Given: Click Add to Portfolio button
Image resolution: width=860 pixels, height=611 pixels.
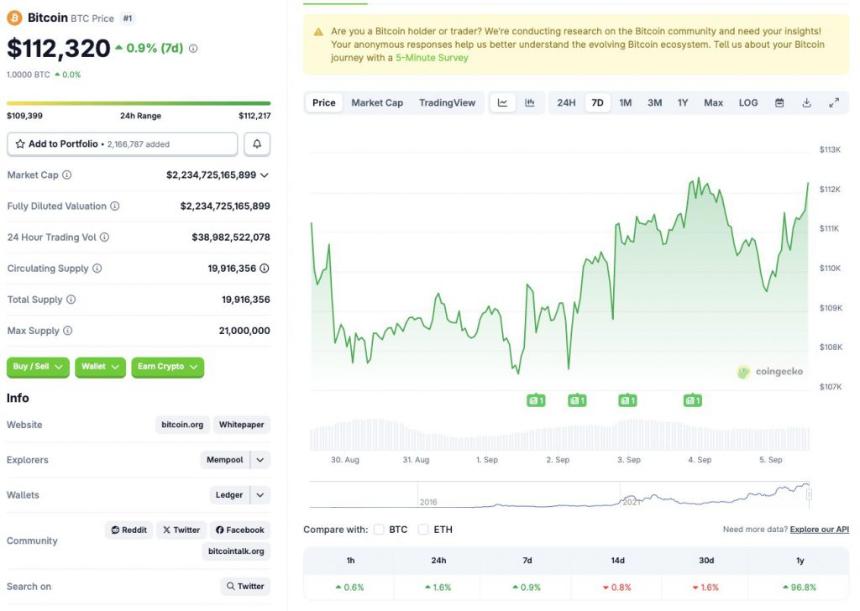Looking at the screenshot, I should [x=122, y=144].
